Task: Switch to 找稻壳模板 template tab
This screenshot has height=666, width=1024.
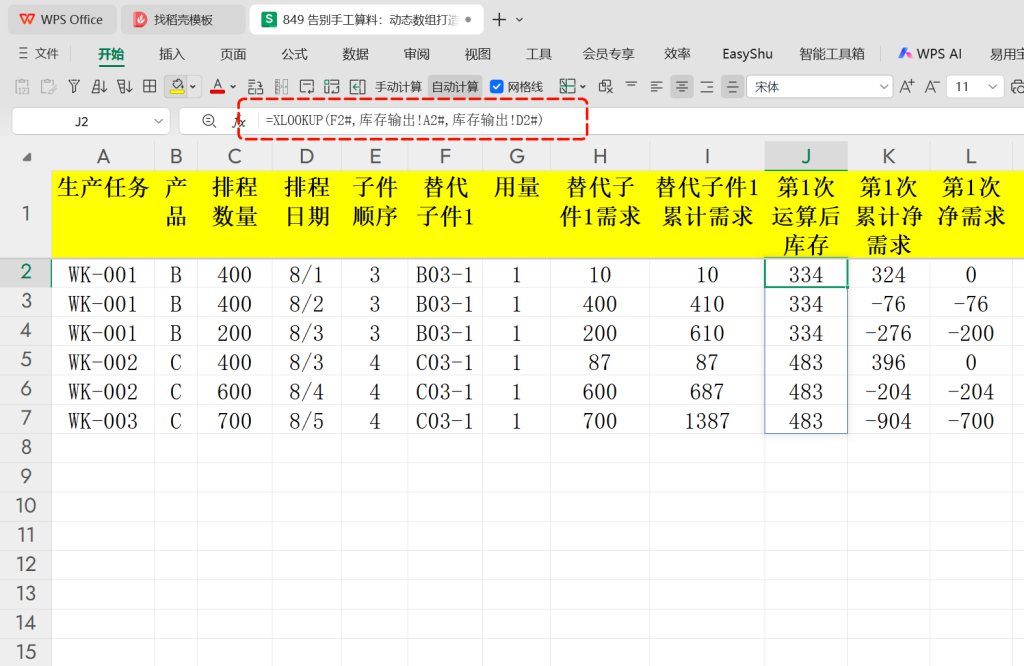Action: click(182, 20)
